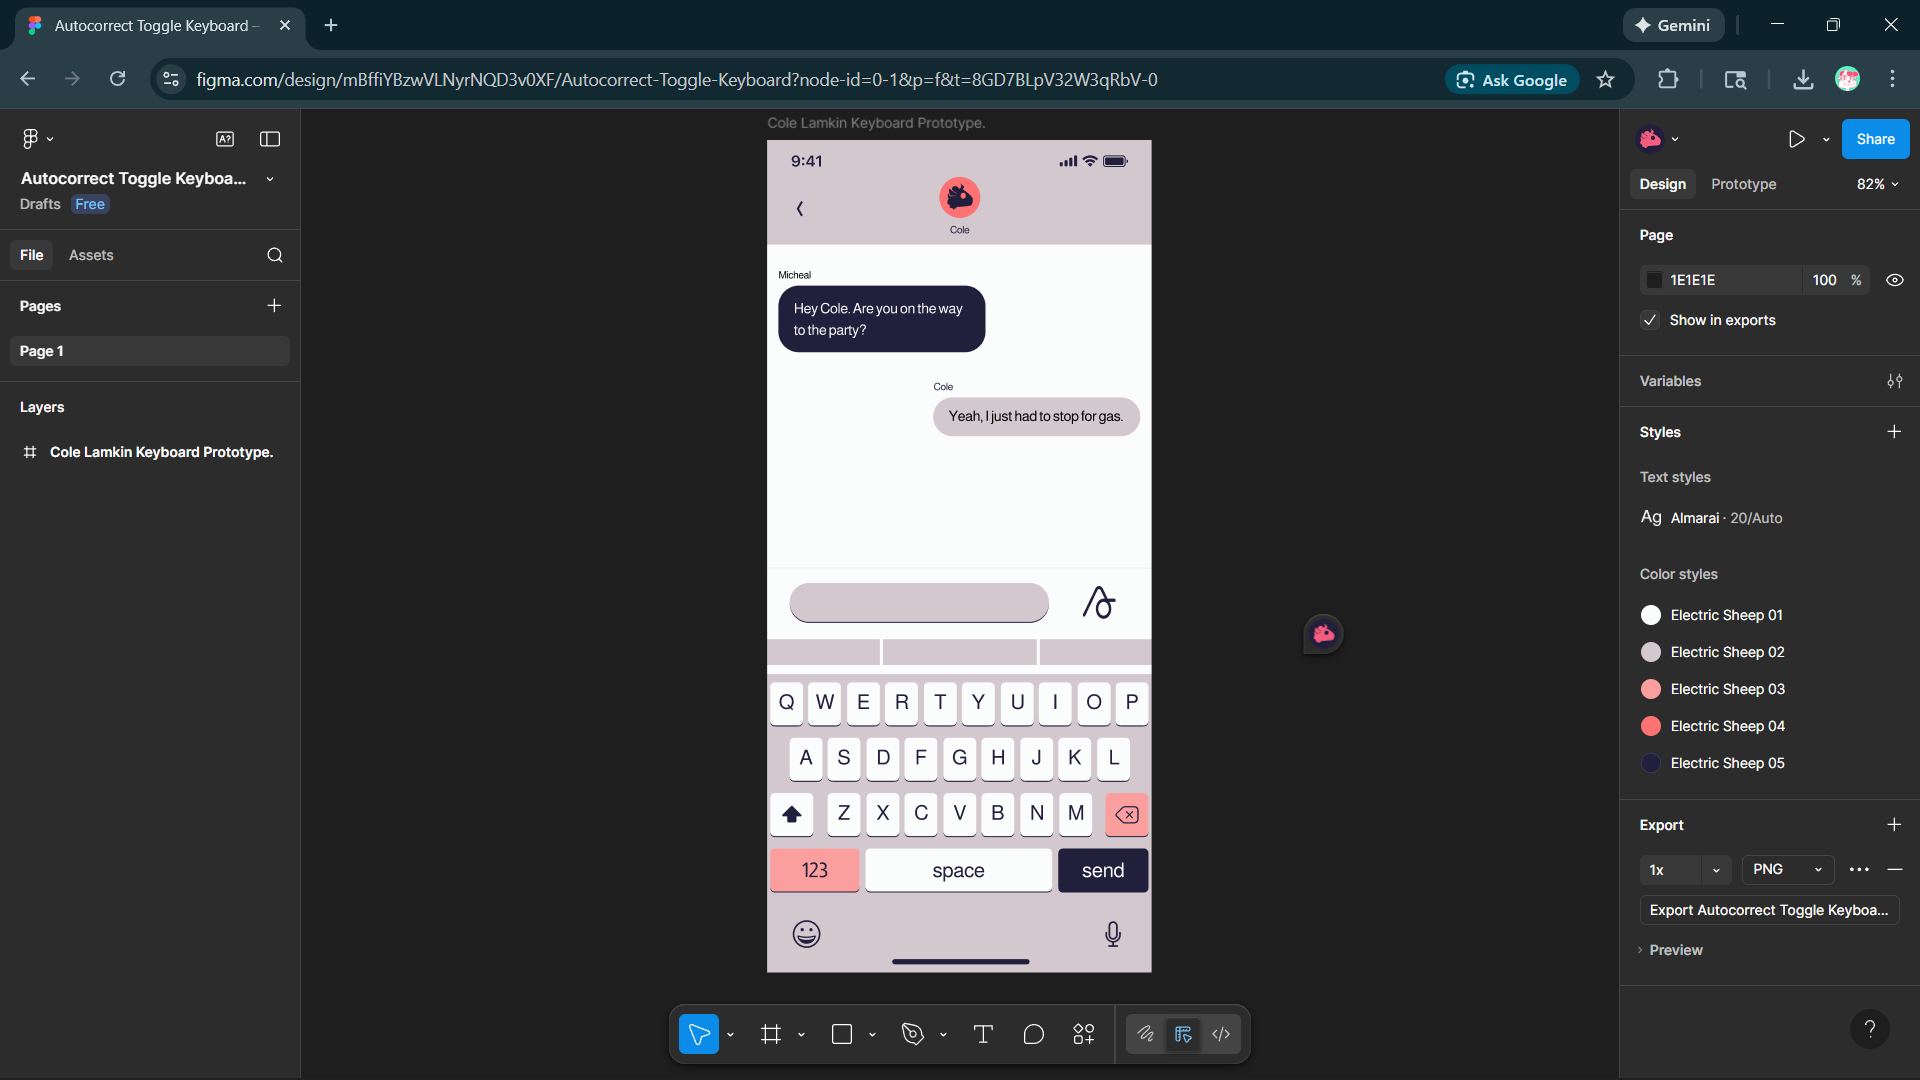Image resolution: width=1920 pixels, height=1080 pixels.
Task: Open the PNG export format dropdown
Action: click(x=1787, y=870)
